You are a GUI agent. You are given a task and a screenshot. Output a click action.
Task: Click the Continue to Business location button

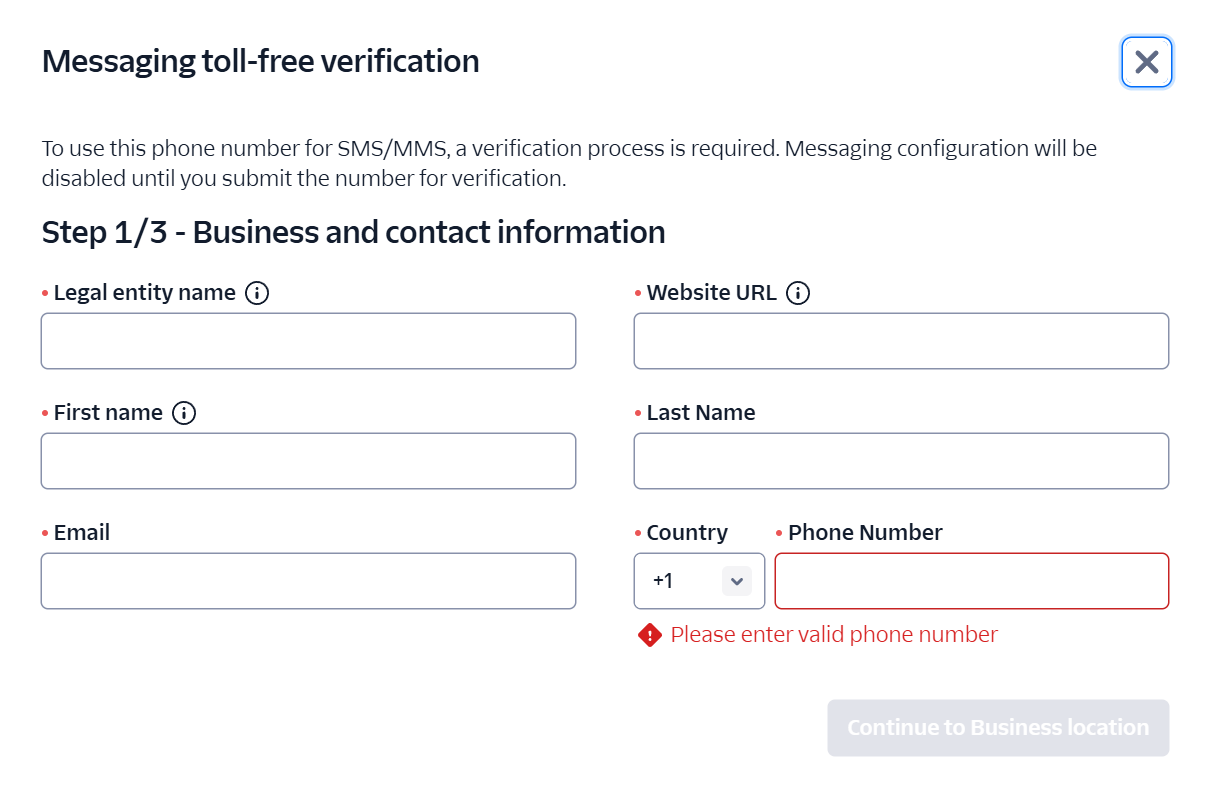click(x=997, y=728)
